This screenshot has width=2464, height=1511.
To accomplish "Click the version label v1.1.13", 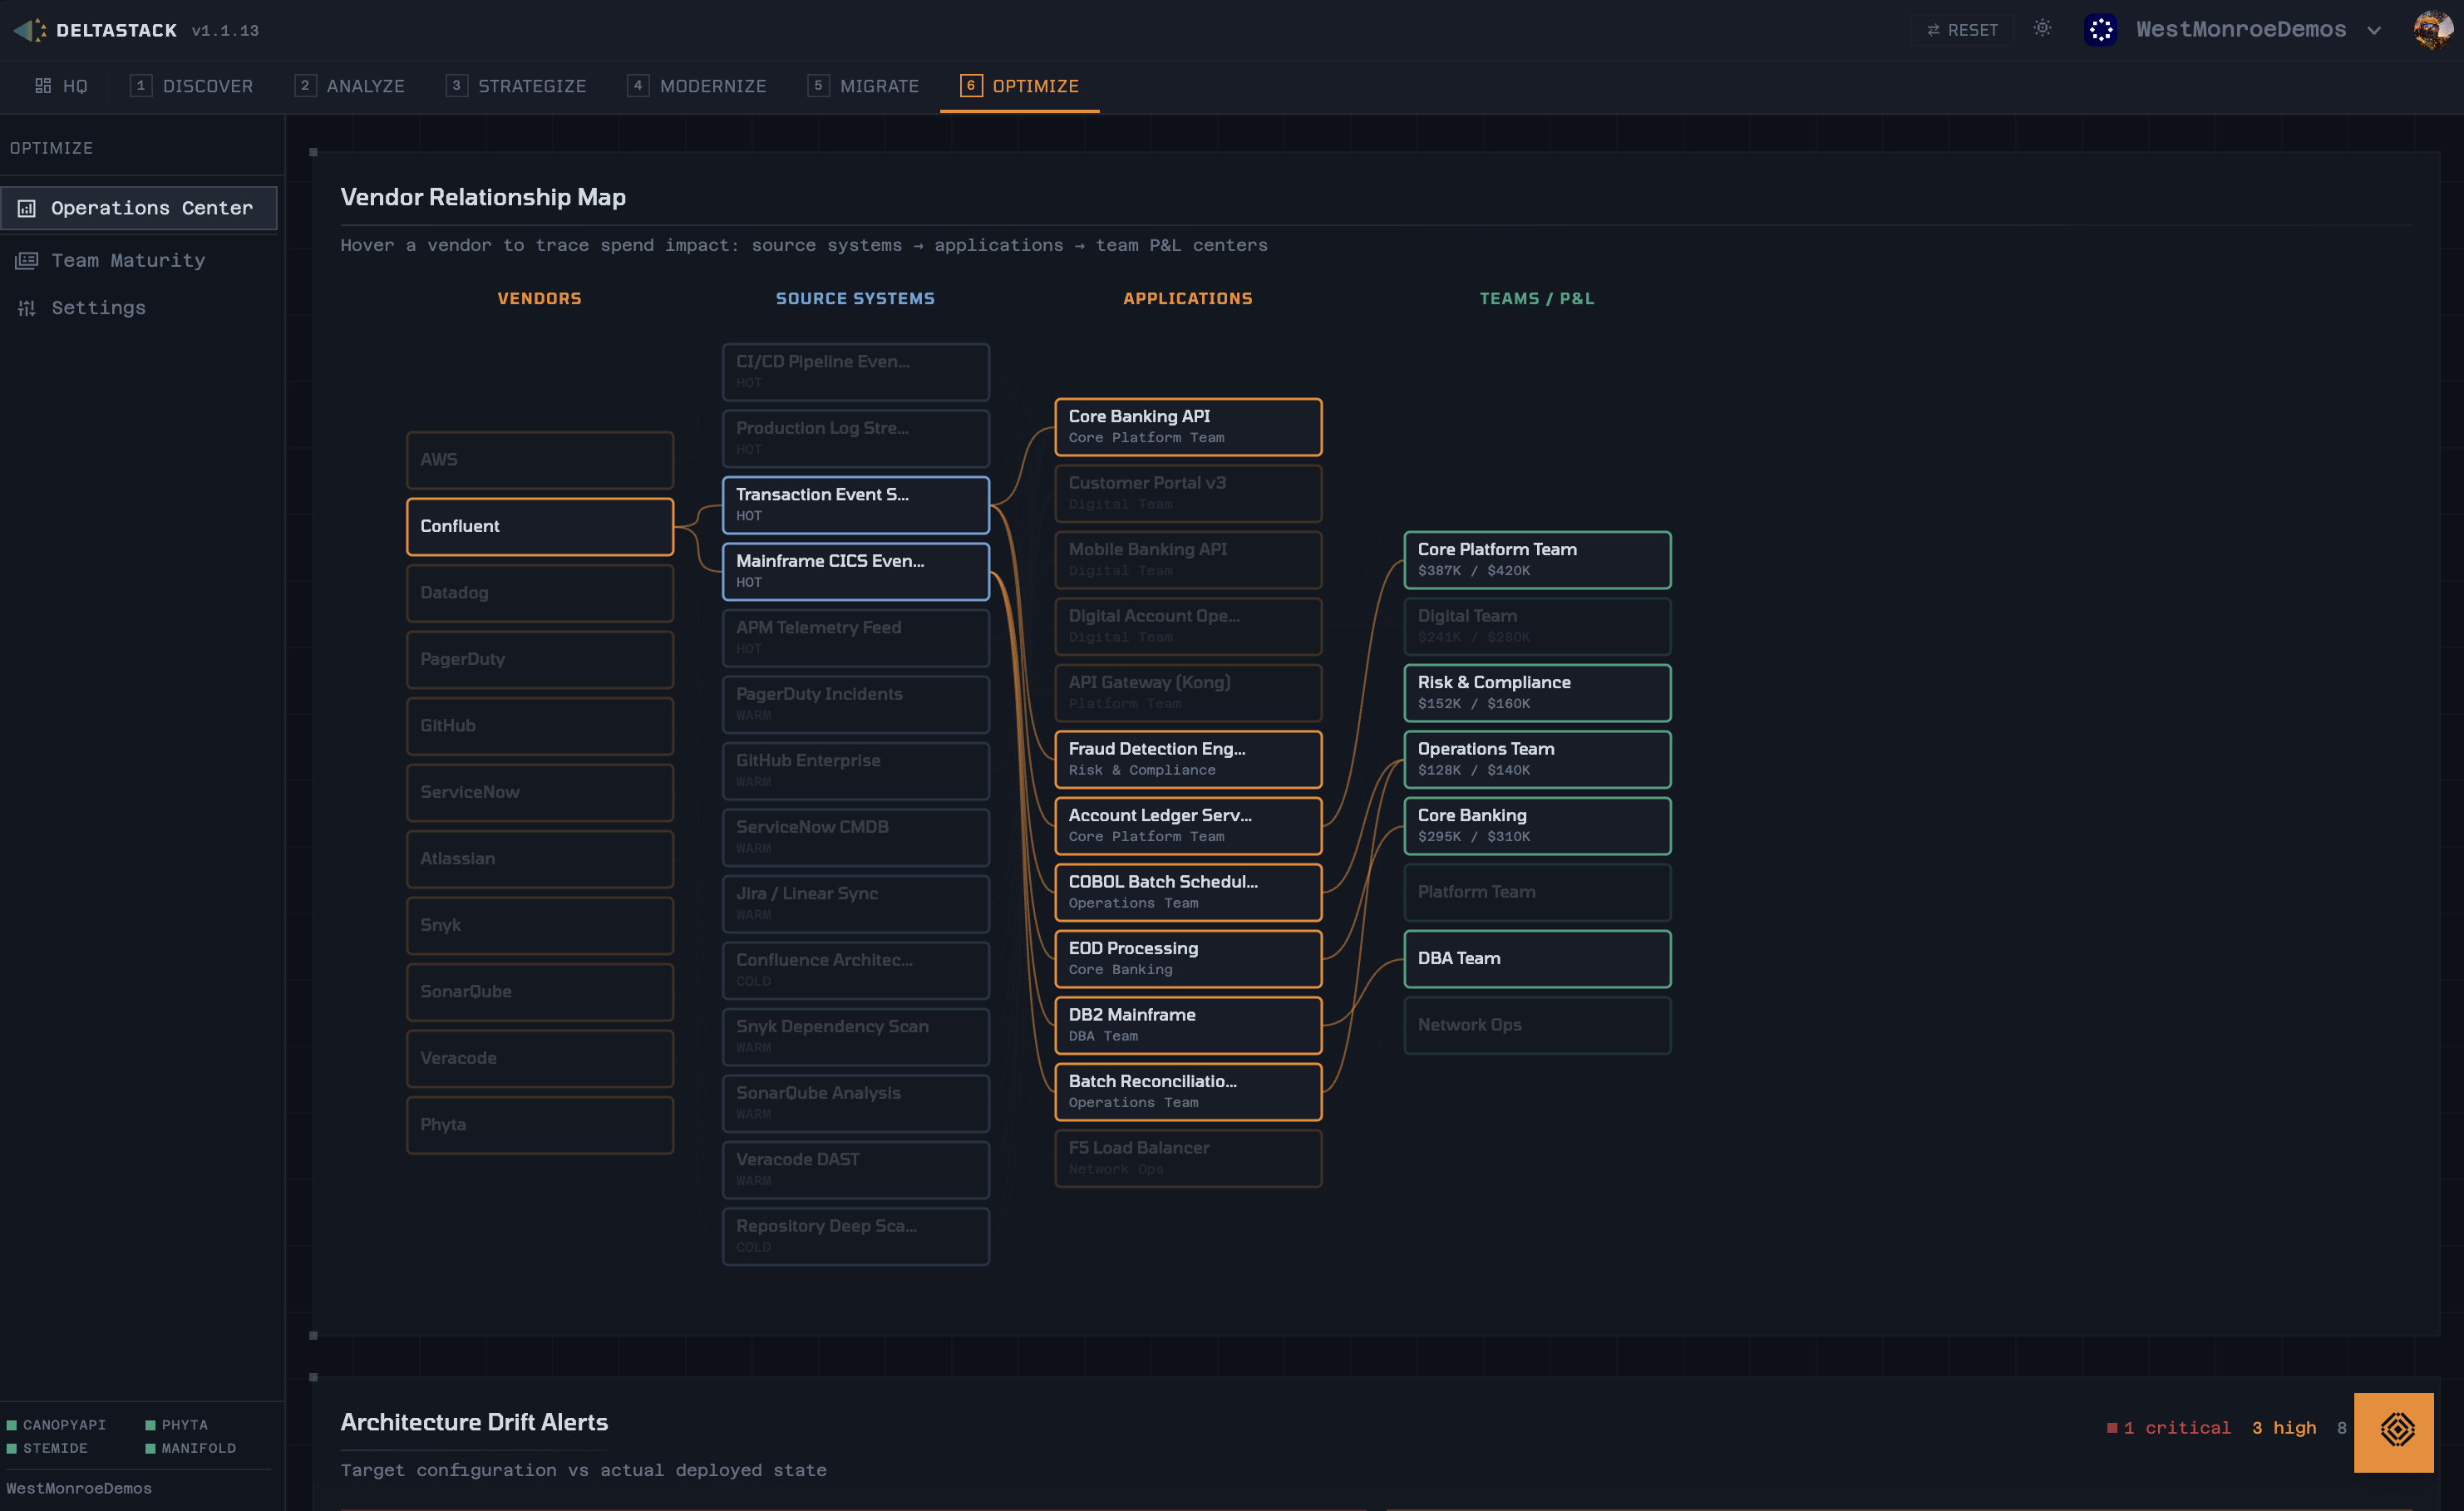I will coord(225,31).
